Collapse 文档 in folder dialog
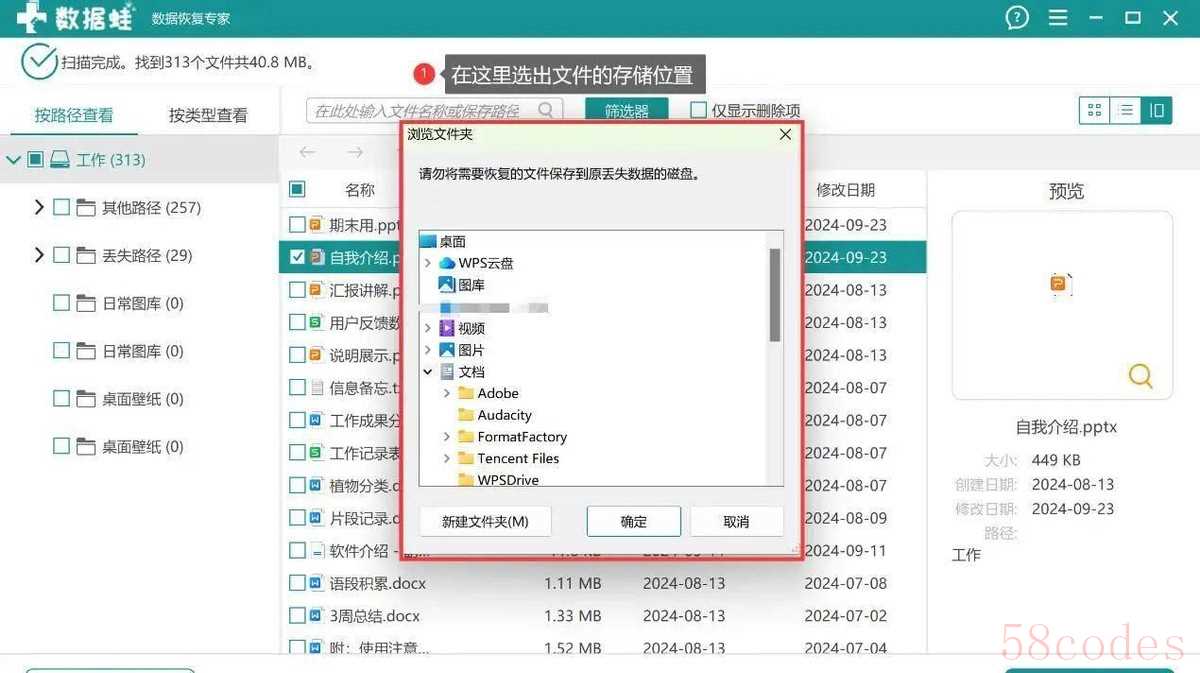This screenshot has width=1200, height=673. coord(428,372)
